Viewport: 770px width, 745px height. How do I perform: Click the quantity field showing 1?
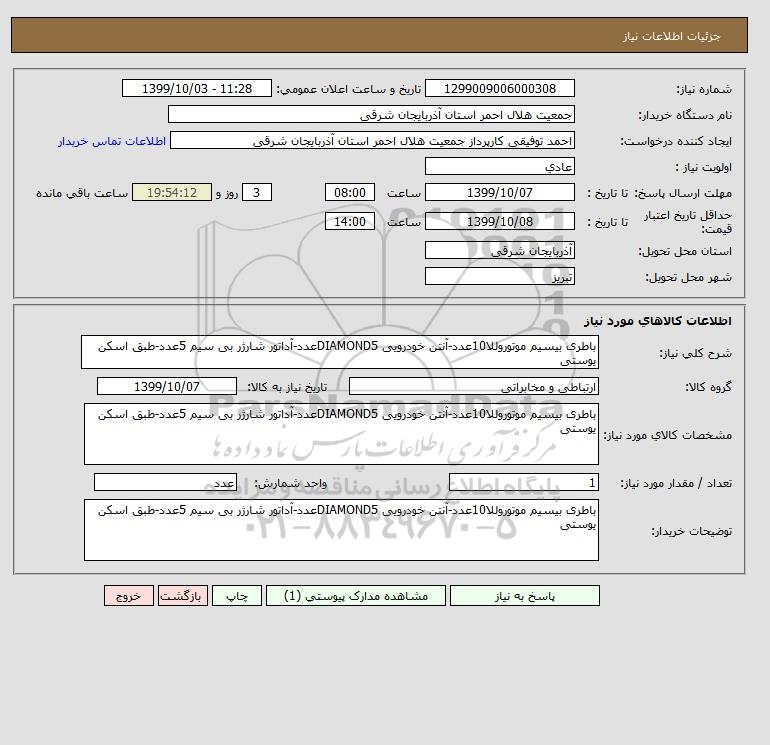pyautogui.click(x=523, y=483)
